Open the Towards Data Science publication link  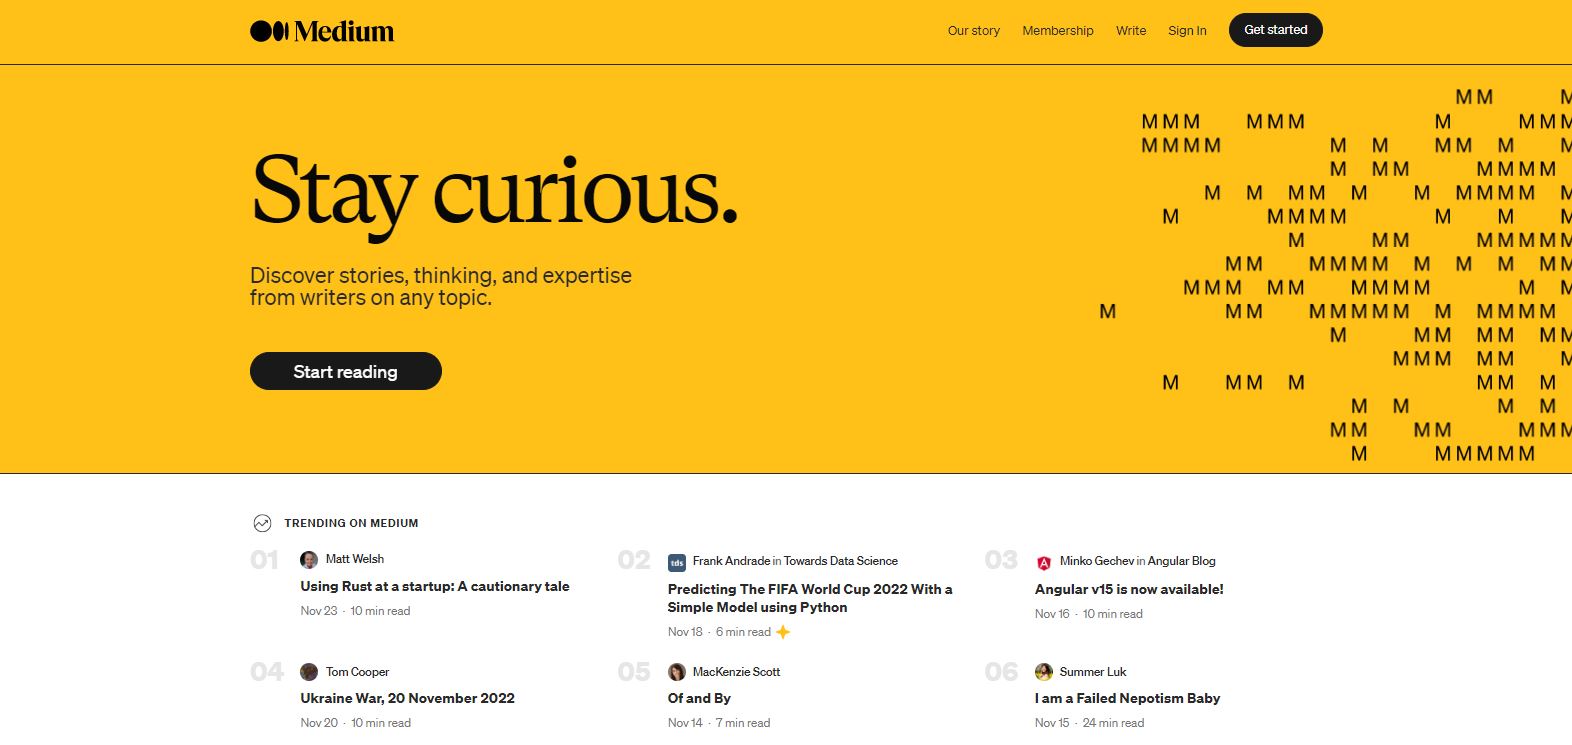841,561
